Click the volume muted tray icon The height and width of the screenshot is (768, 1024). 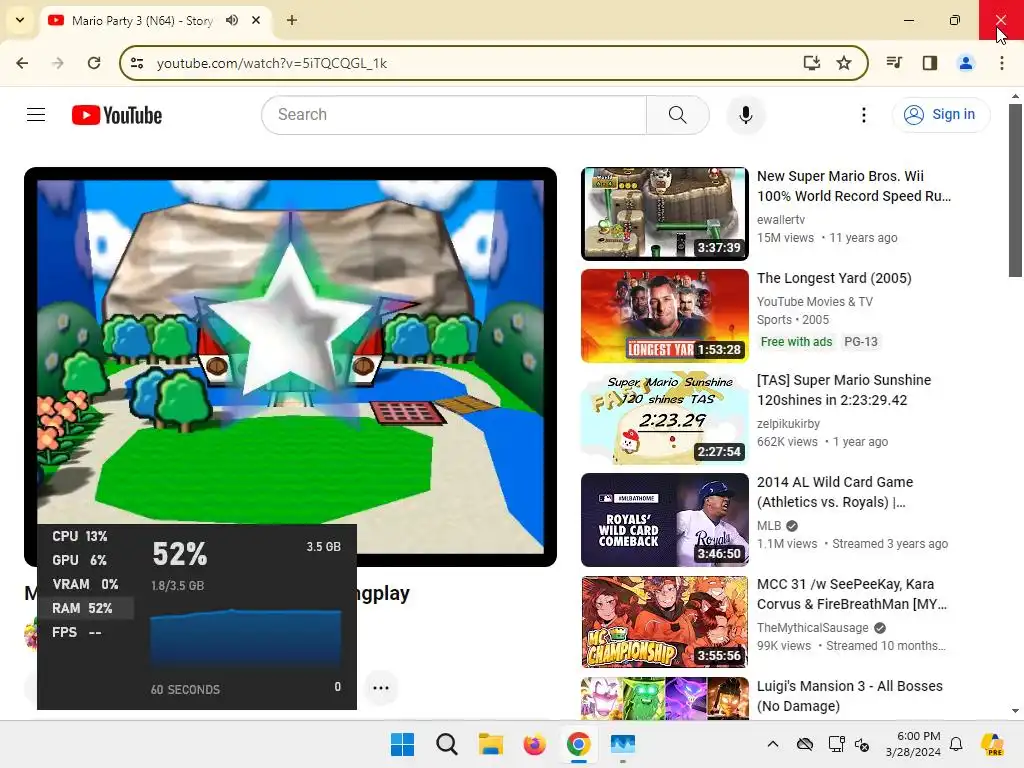tap(862, 744)
